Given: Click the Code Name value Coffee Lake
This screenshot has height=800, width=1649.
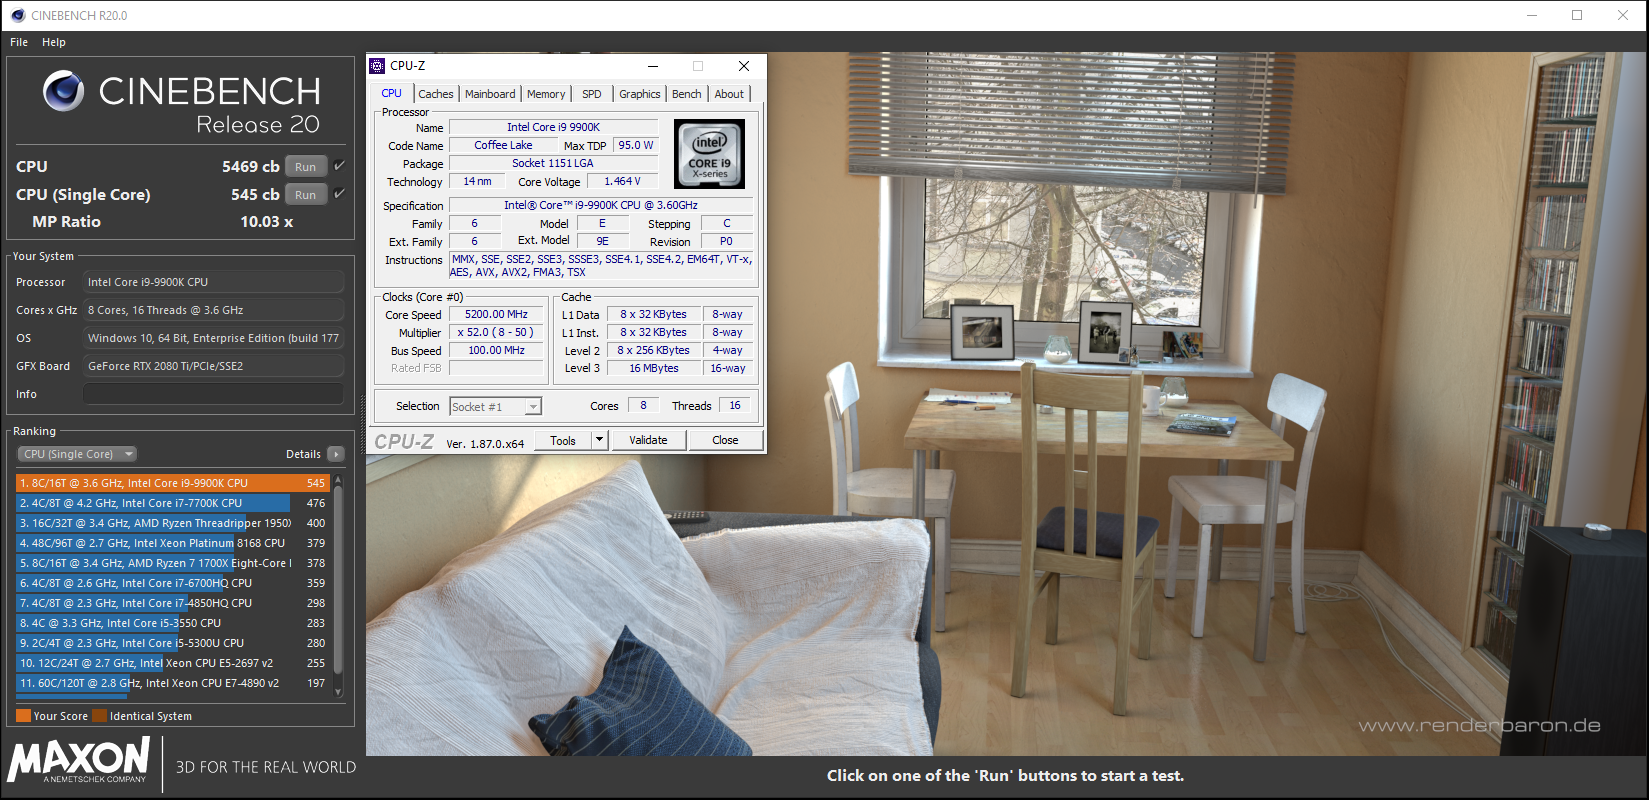Looking at the screenshot, I should point(503,145).
